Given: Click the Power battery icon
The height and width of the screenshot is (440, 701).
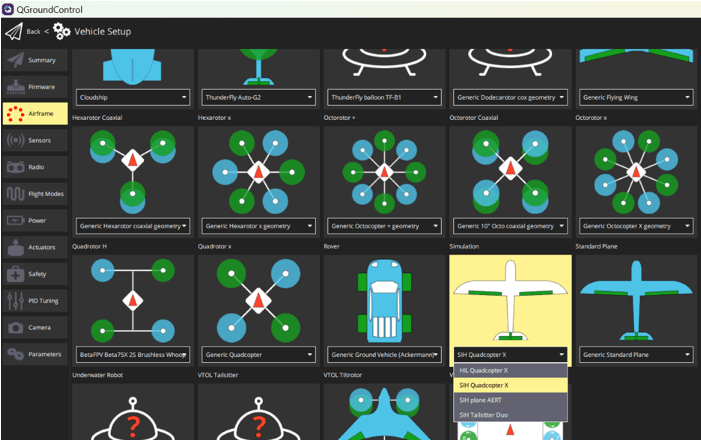Looking at the screenshot, I should (15, 220).
